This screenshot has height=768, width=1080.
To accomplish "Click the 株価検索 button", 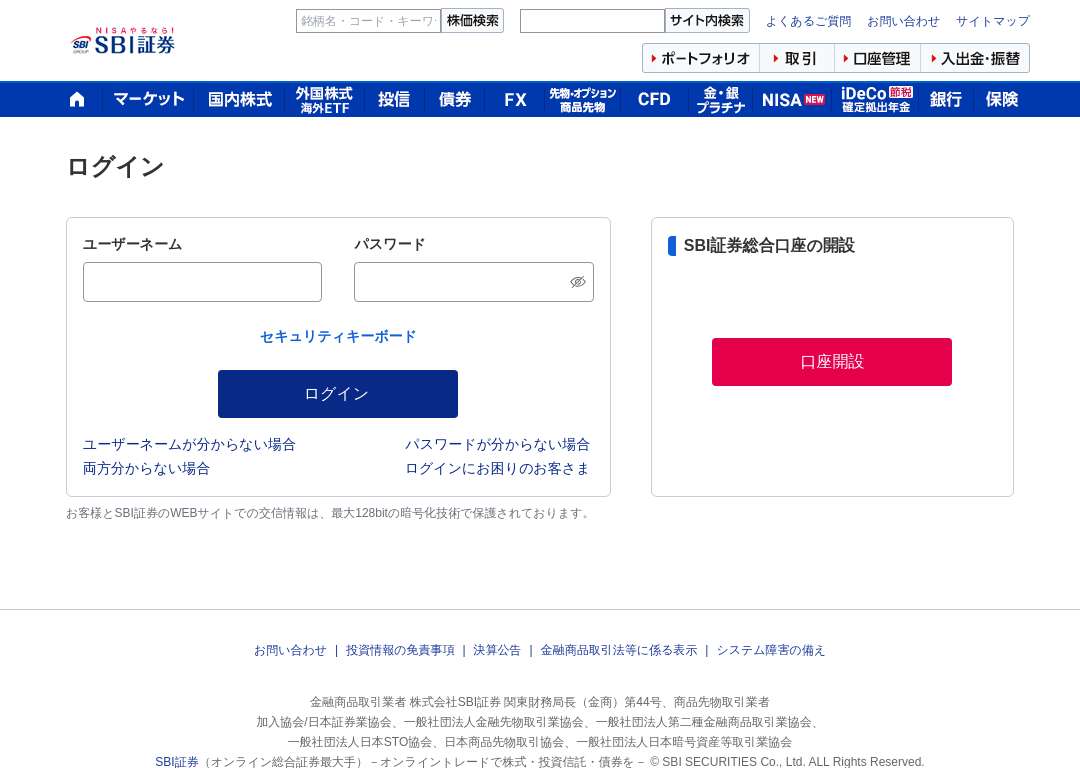I will click(x=472, y=21).
